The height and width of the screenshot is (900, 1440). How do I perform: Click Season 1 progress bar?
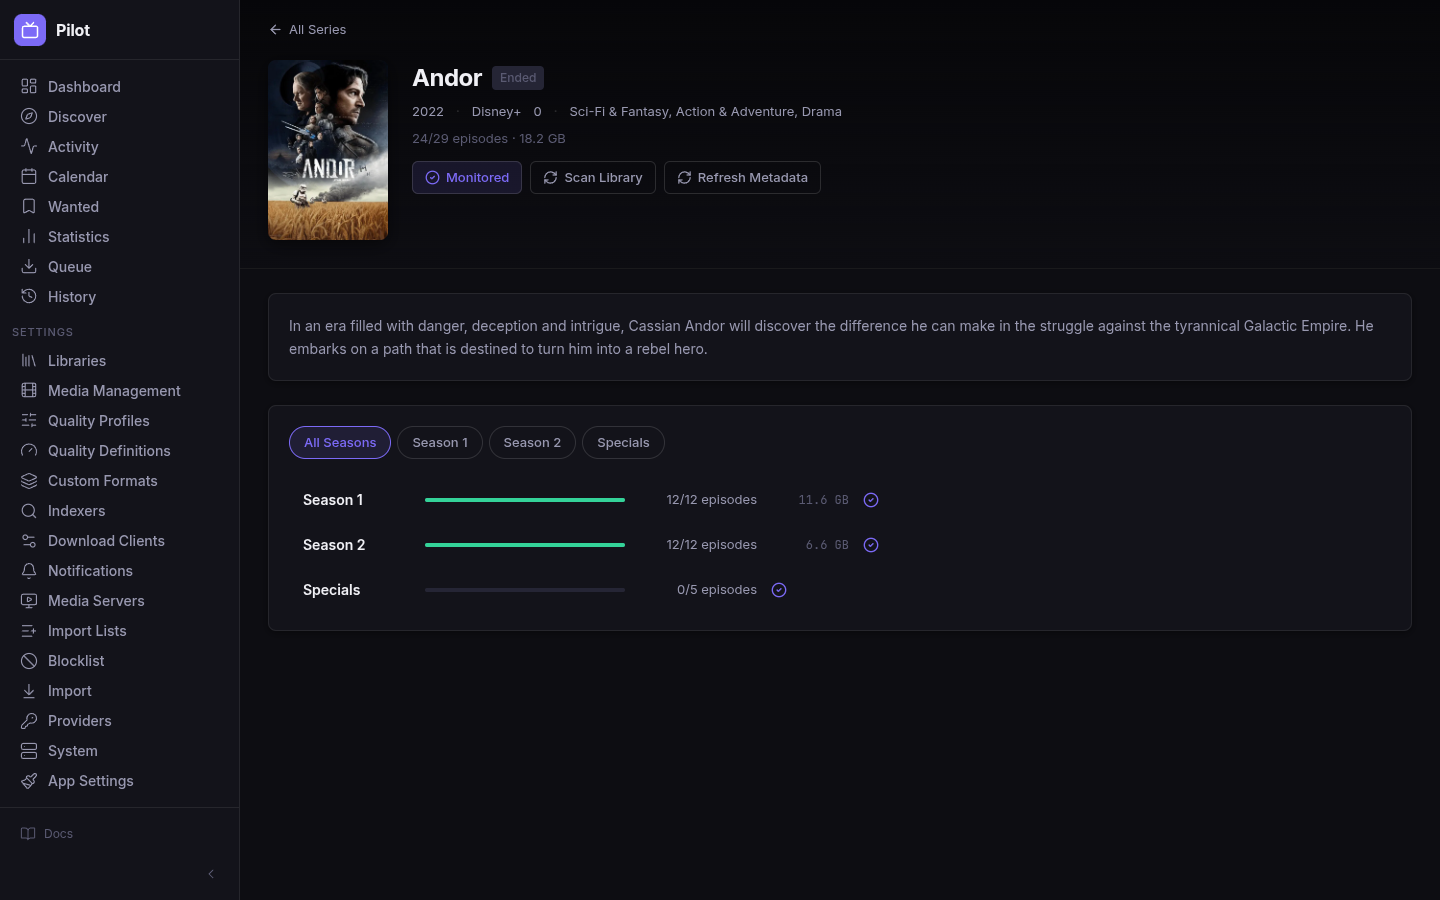click(525, 500)
